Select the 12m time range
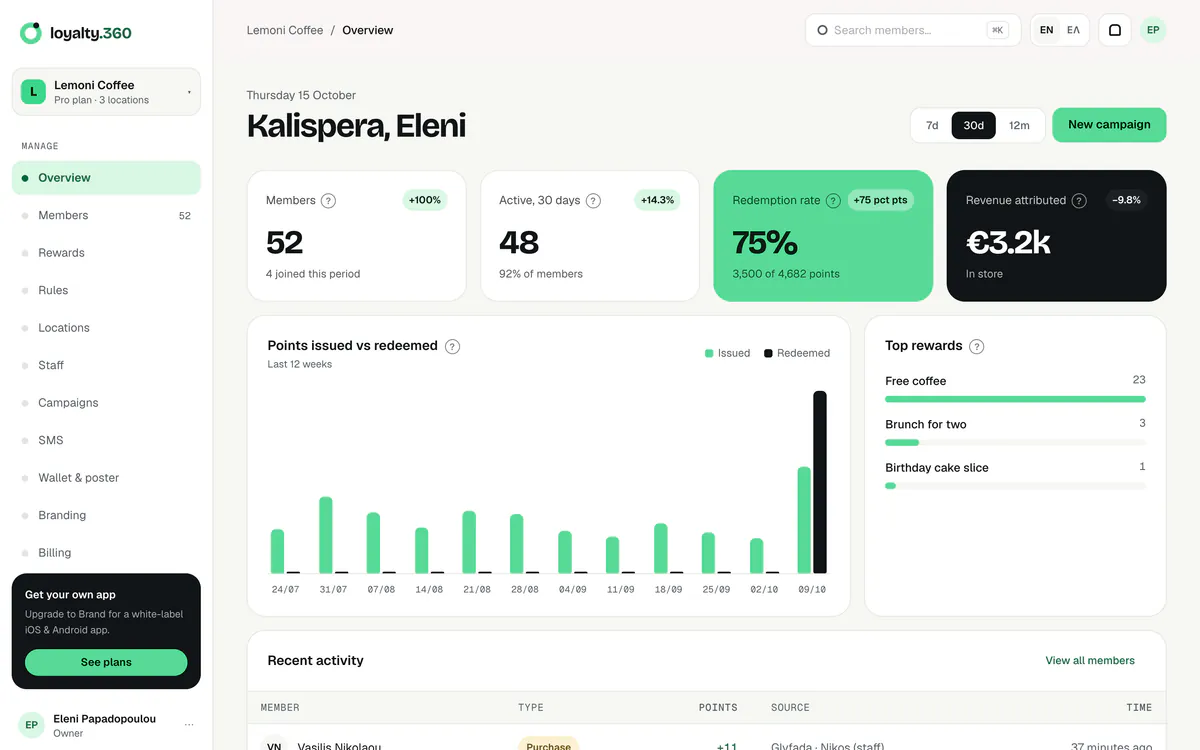Screen dimensions: 1200x750 tap(1019, 125)
